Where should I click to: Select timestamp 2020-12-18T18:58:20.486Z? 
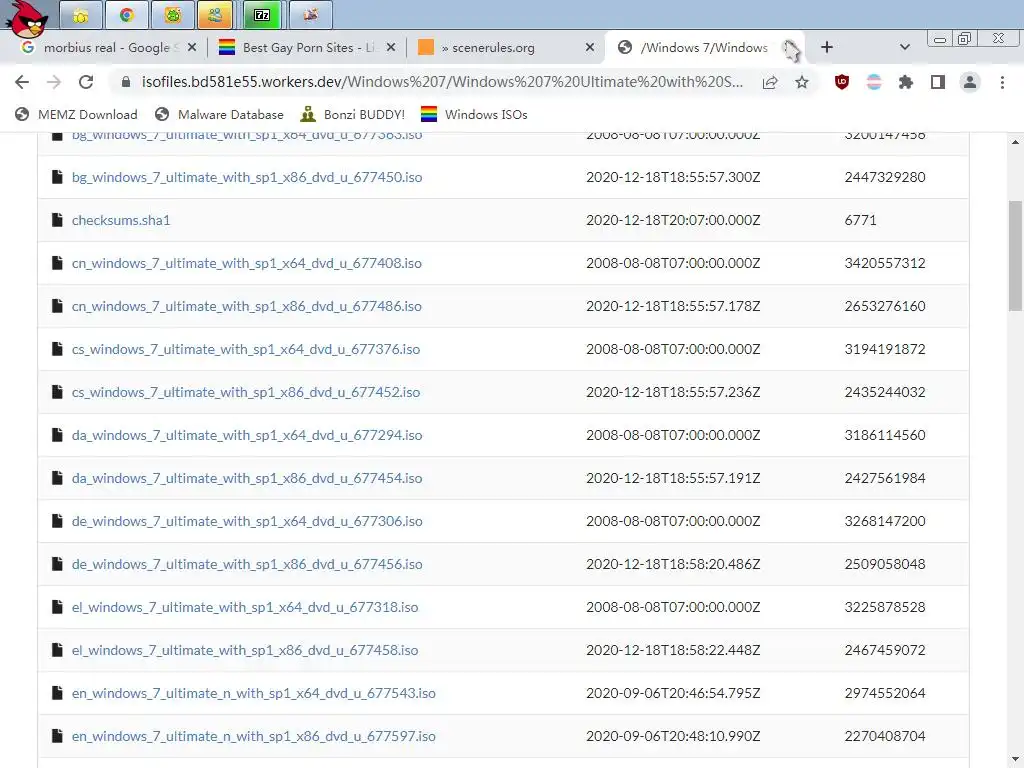673,564
